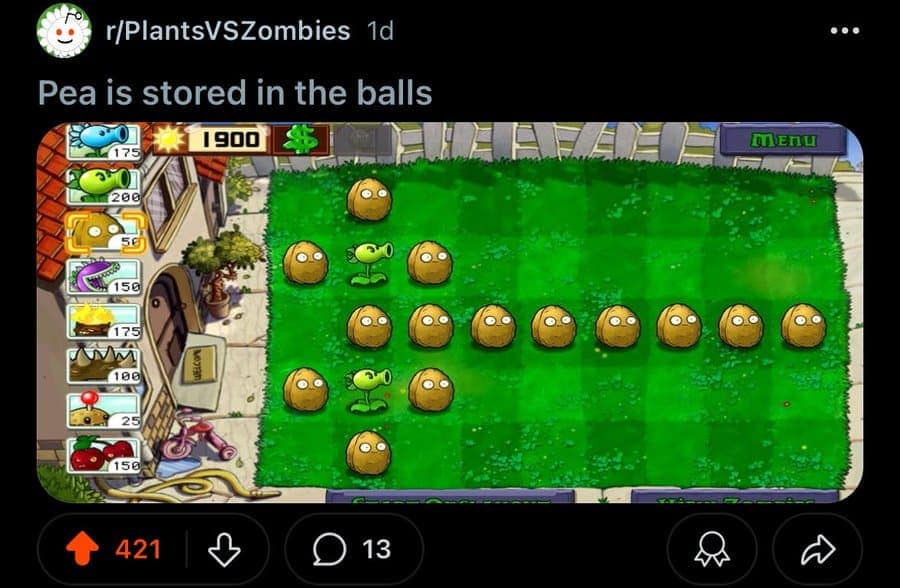The height and width of the screenshot is (588, 900).
Task: Select the Chomper seed packet
Action: [x=104, y=276]
